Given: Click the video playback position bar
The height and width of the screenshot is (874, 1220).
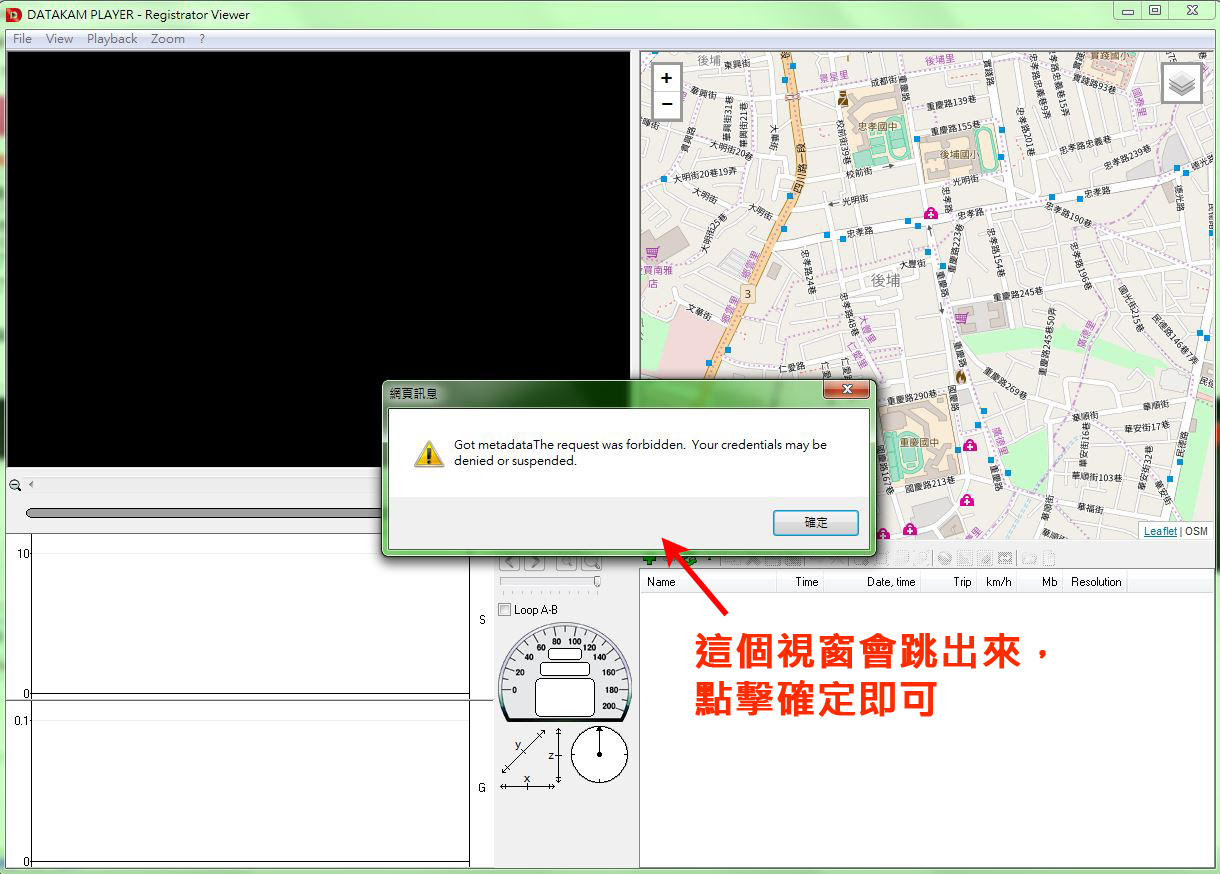Looking at the screenshot, I should pos(205,513).
